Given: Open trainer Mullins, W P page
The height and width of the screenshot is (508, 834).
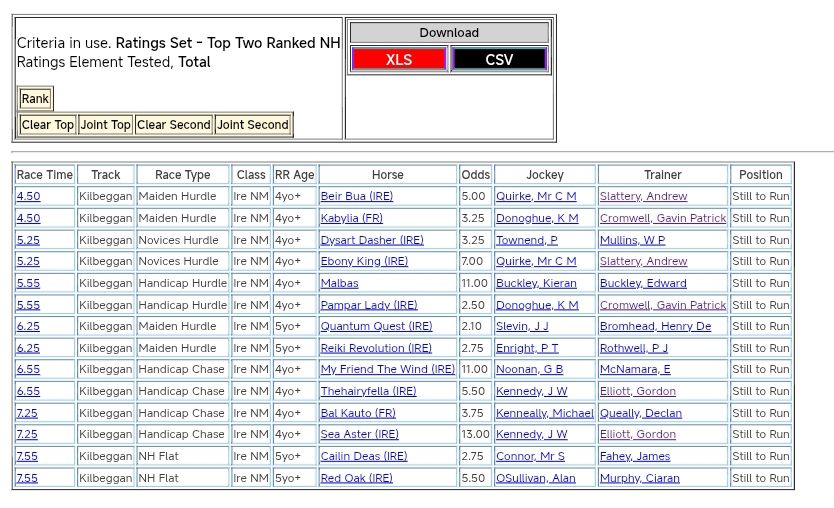Looking at the screenshot, I should (632, 240).
